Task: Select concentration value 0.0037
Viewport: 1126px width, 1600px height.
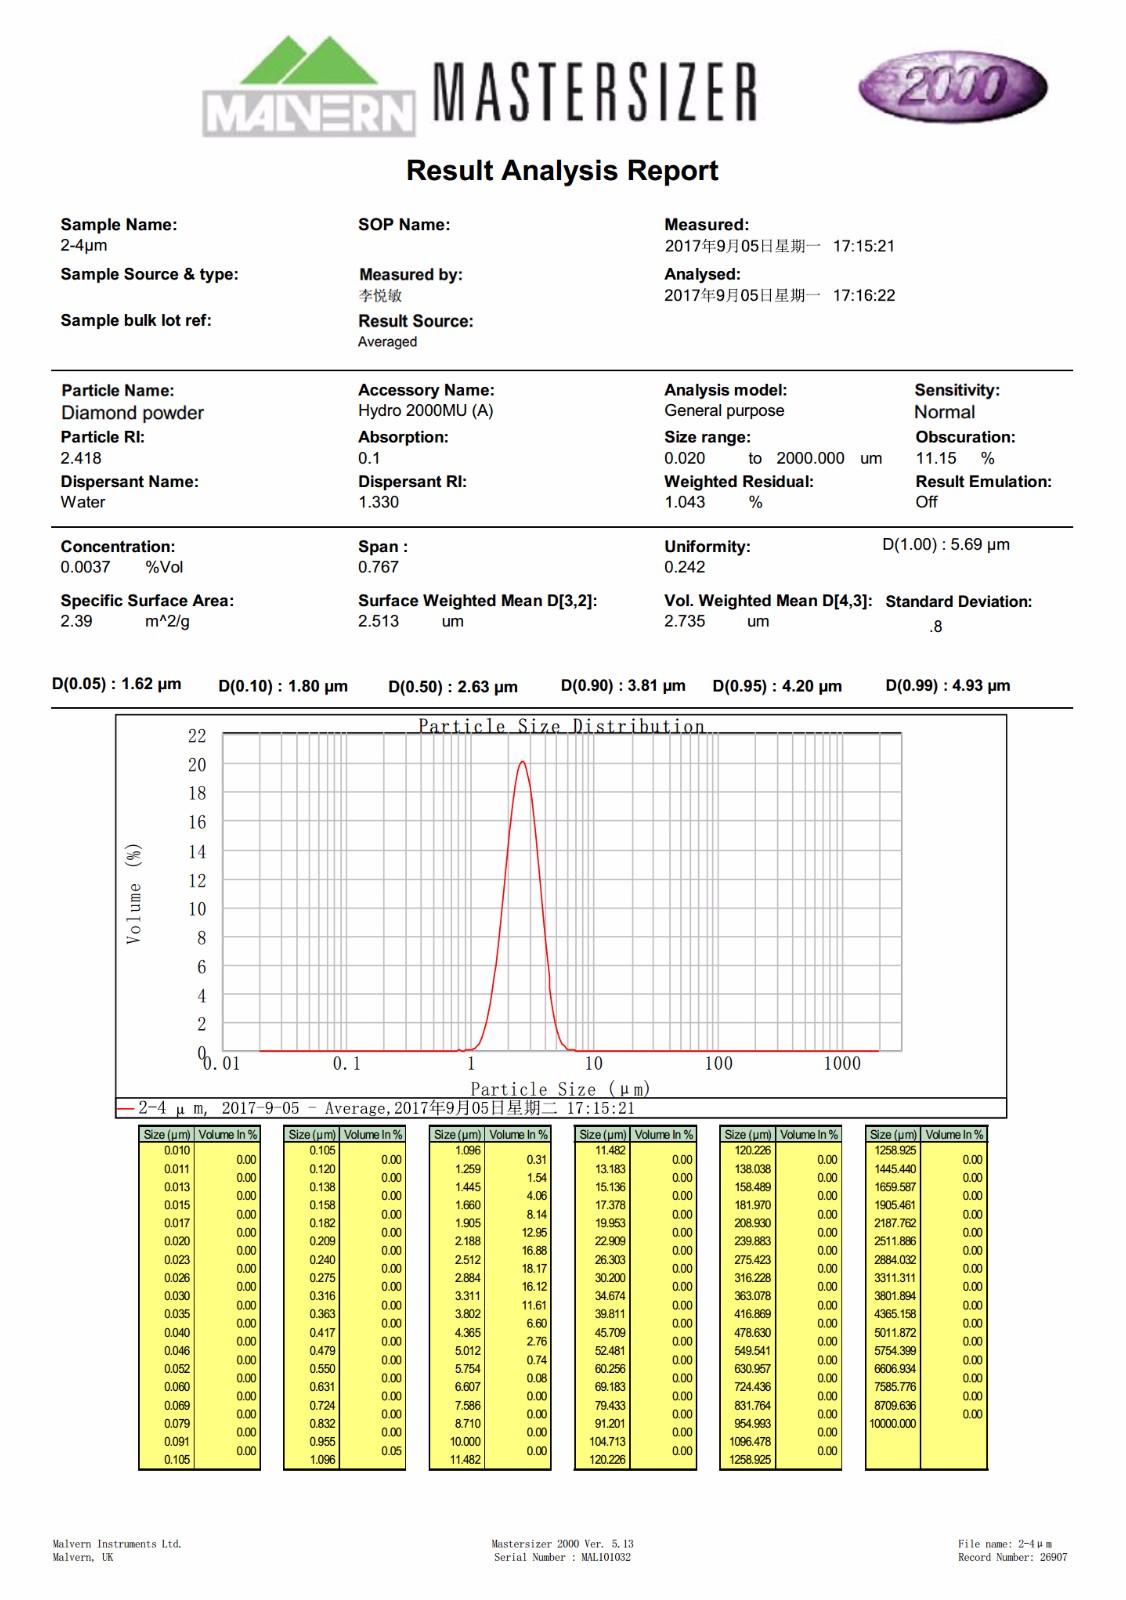Action: click(85, 567)
